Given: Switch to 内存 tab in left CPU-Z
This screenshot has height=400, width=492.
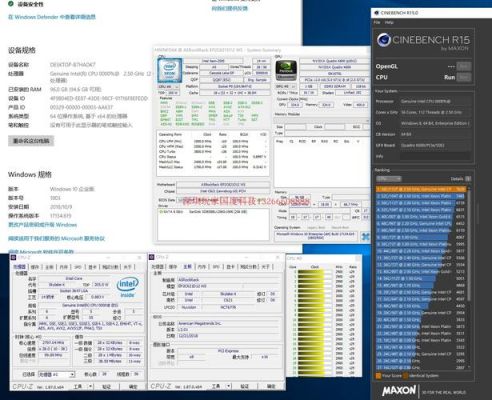Looking at the screenshot, I should 64,267.
